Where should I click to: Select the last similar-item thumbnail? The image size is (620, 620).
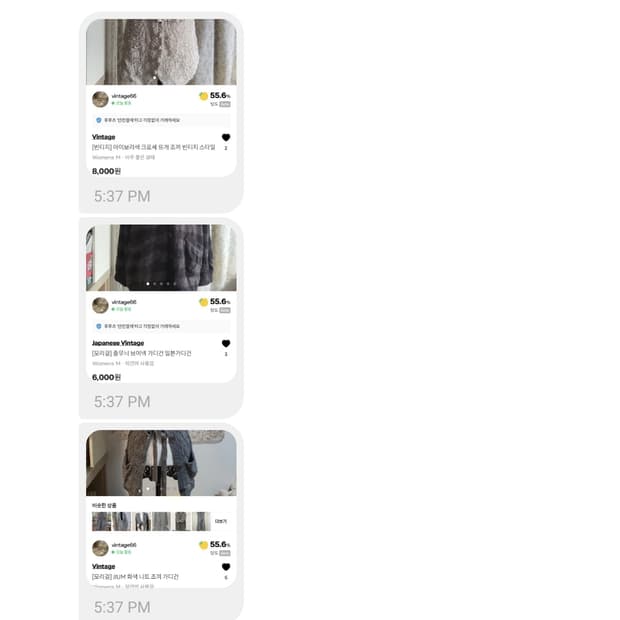pyautogui.click(x=201, y=521)
